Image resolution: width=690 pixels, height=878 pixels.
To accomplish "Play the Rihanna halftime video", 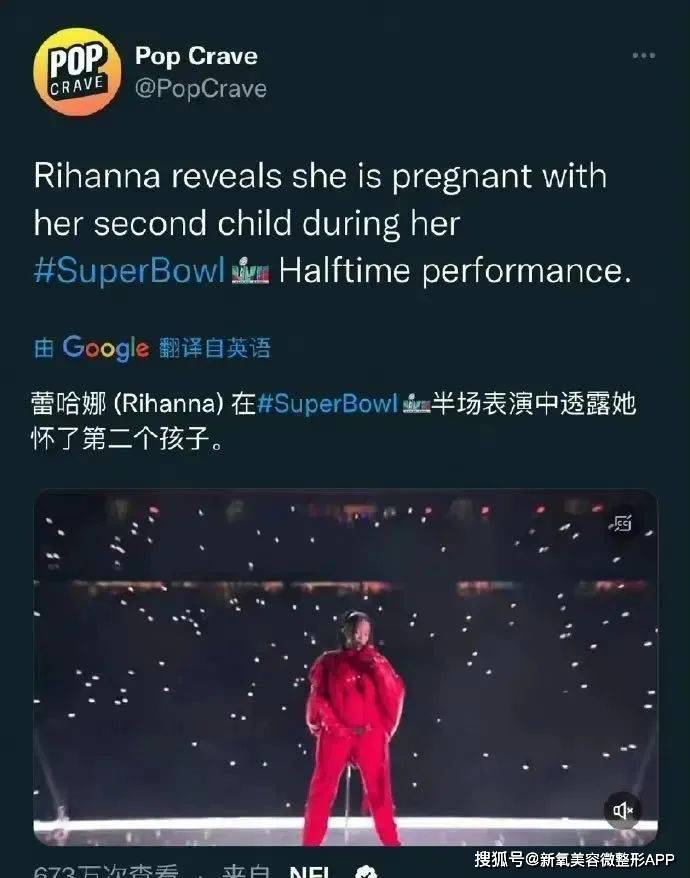I will [346, 667].
